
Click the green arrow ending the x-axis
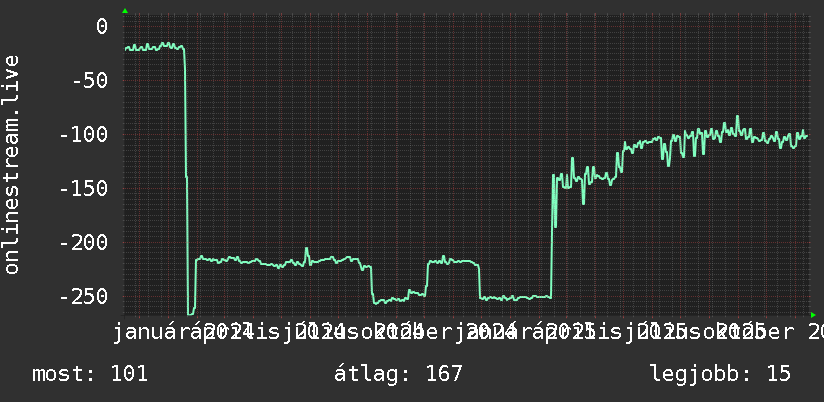[813, 315]
